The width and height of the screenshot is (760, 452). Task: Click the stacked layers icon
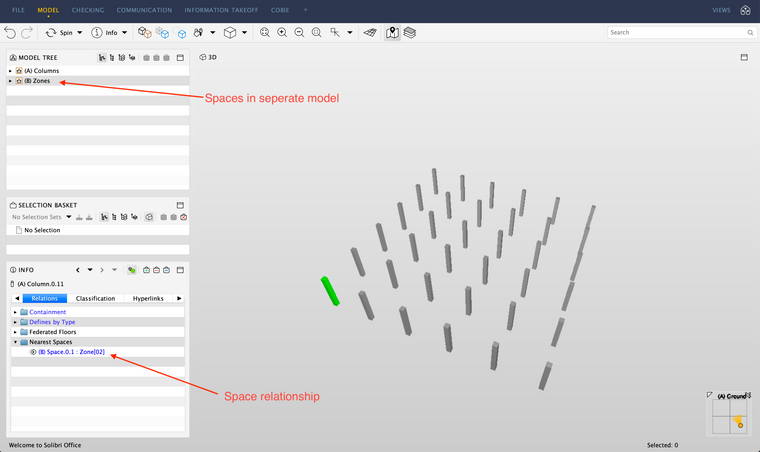point(410,32)
